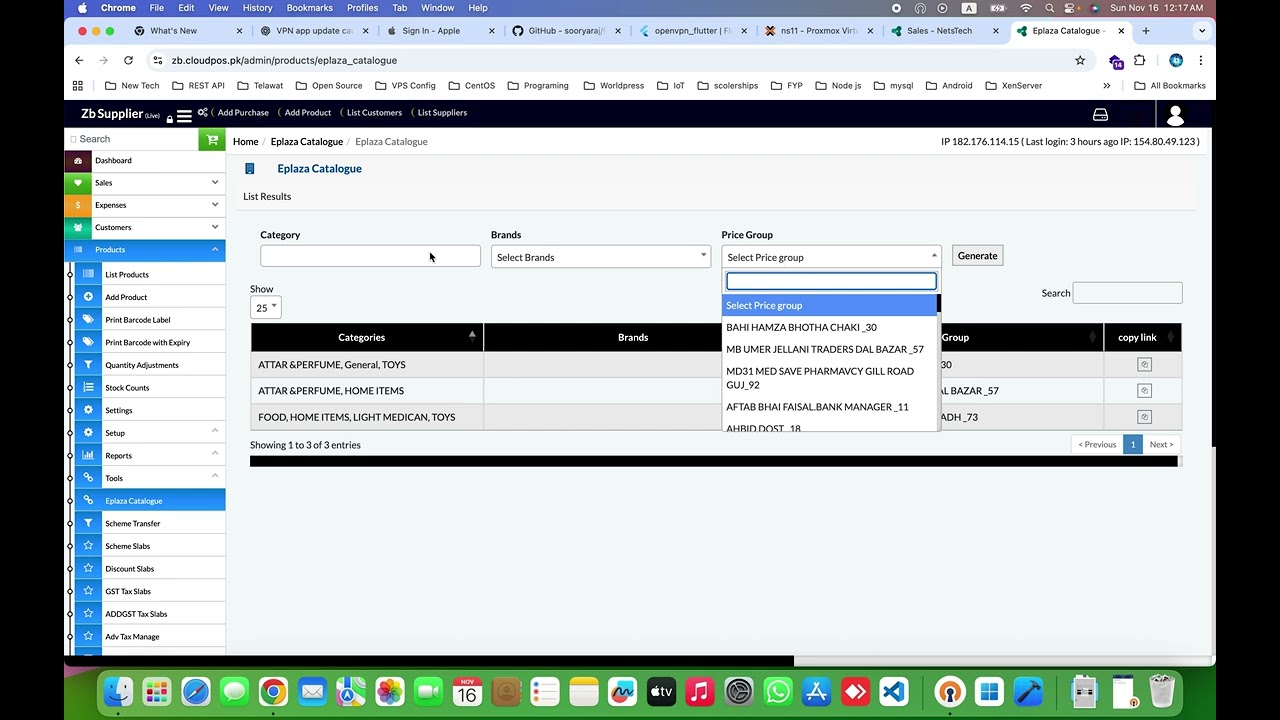The width and height of the screenshot is (1280, 720).
Task: Click copy link icon for ATTAR &PERFUME, HOME ITEMS row
Action: [x=1144, y=391]
